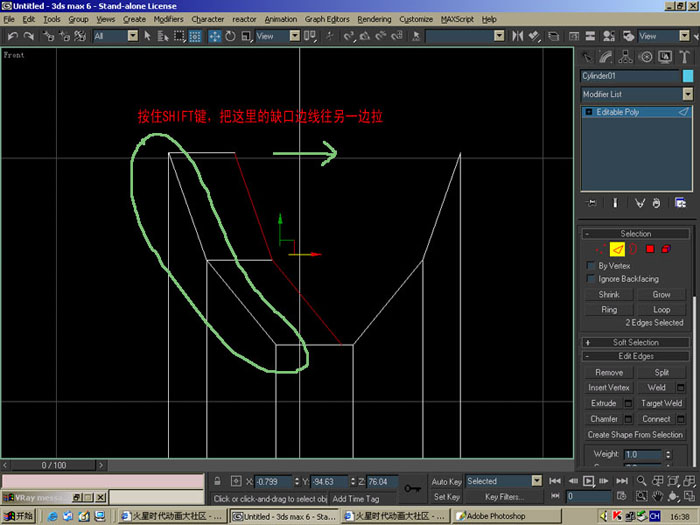Open the Customize menu
This screenshot has width=700, height=525.
click(416, 19)
